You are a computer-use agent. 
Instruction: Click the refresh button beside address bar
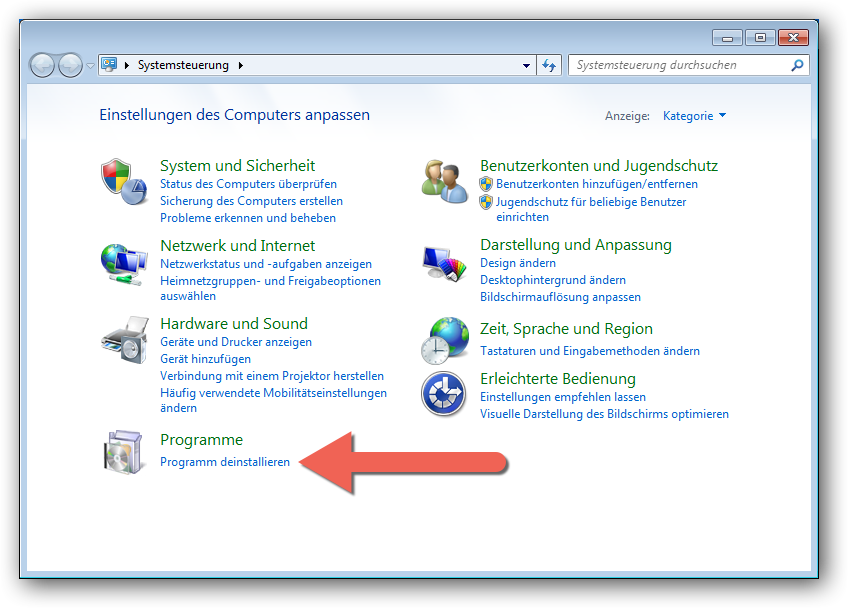coord(549,65)
